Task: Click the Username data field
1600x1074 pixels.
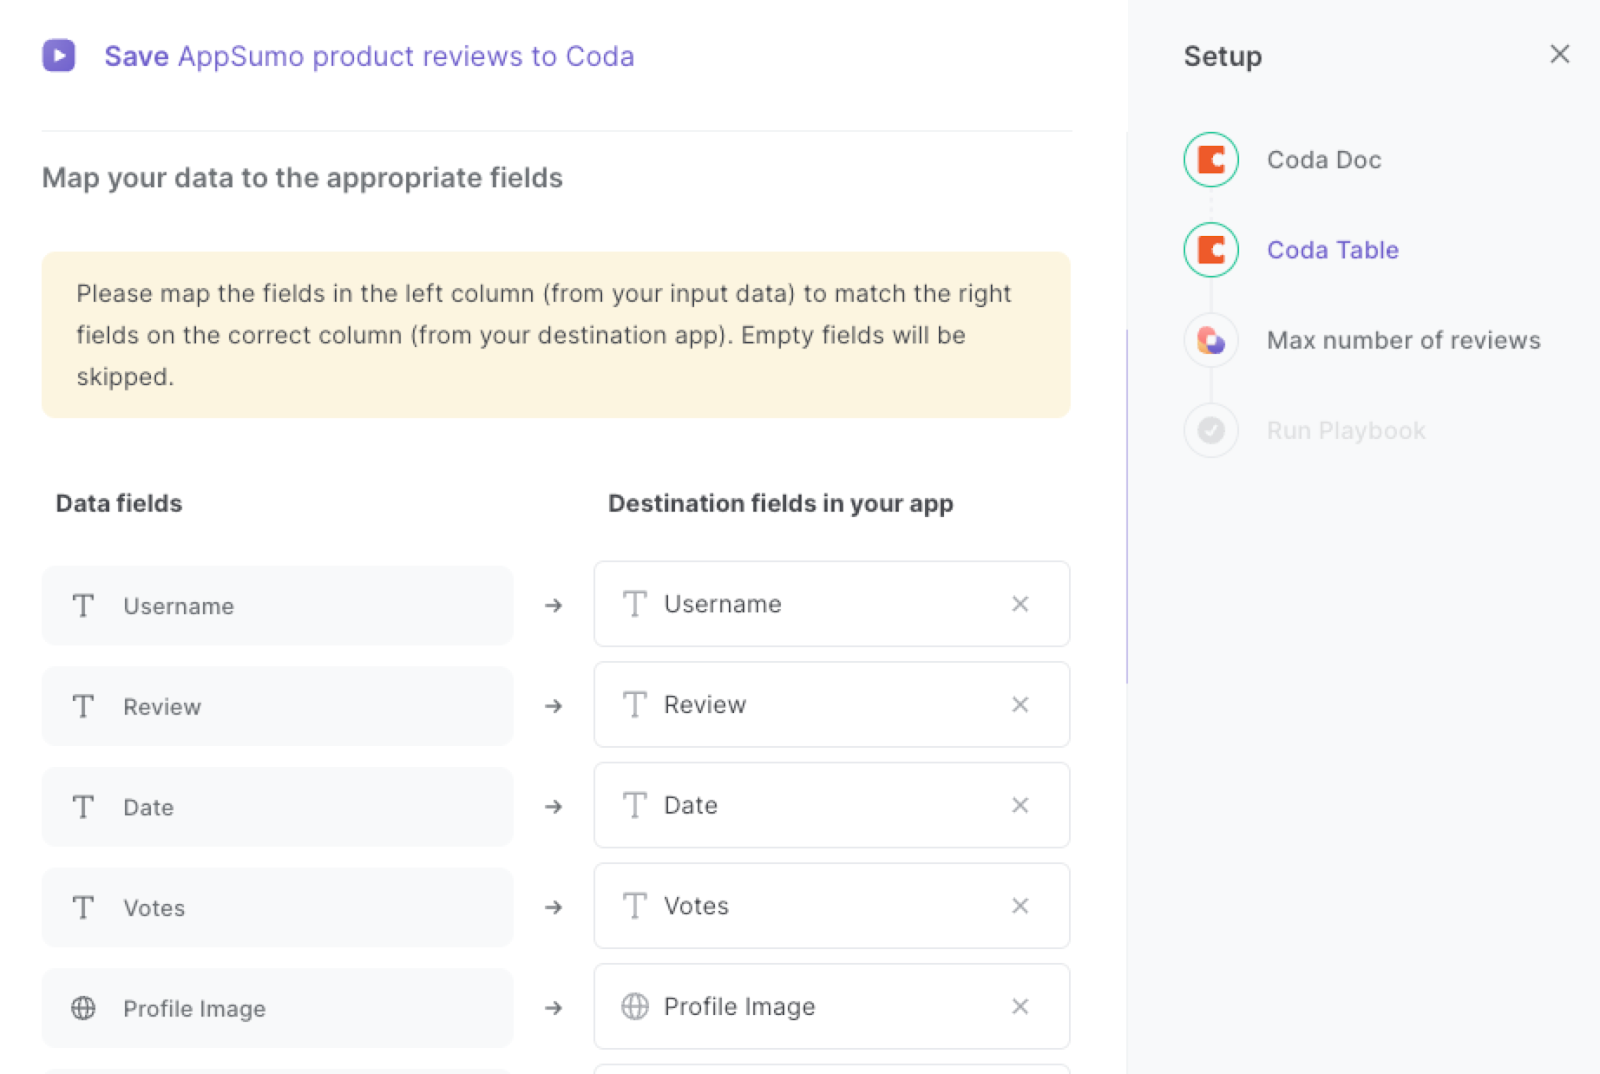Action: click(x=277, y=606)
